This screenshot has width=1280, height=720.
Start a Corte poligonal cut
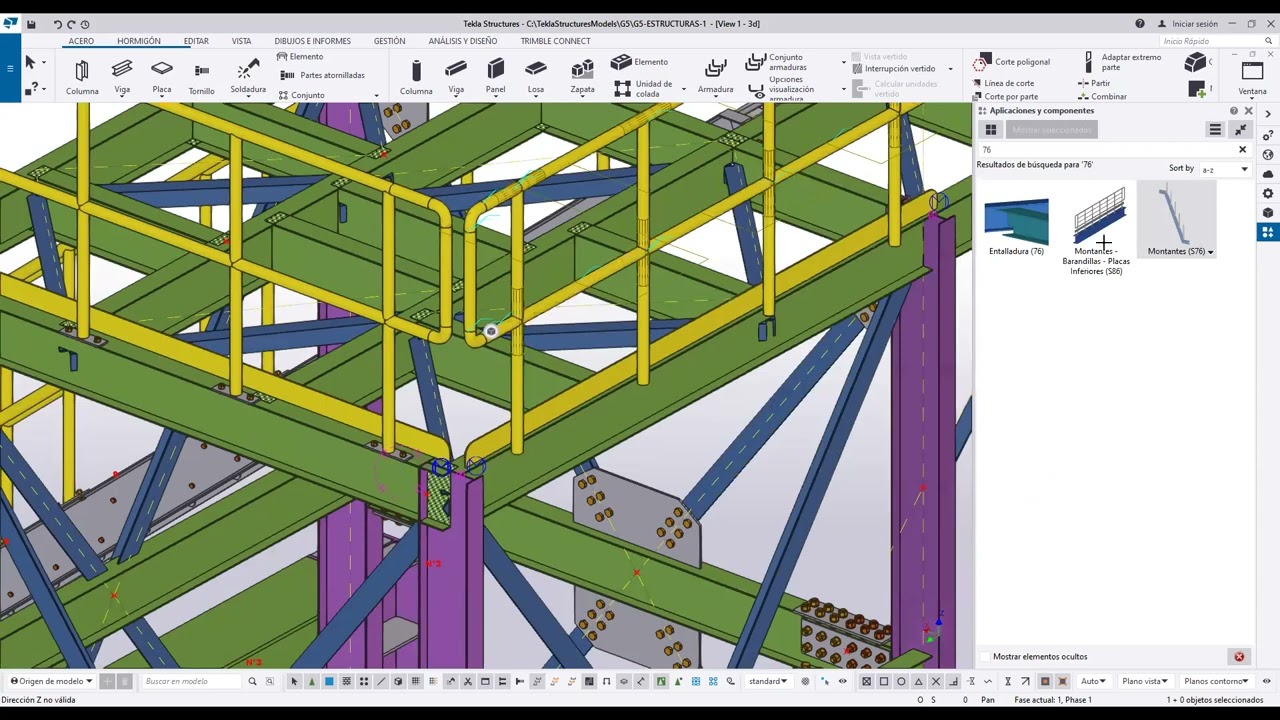pos(1013,62)
